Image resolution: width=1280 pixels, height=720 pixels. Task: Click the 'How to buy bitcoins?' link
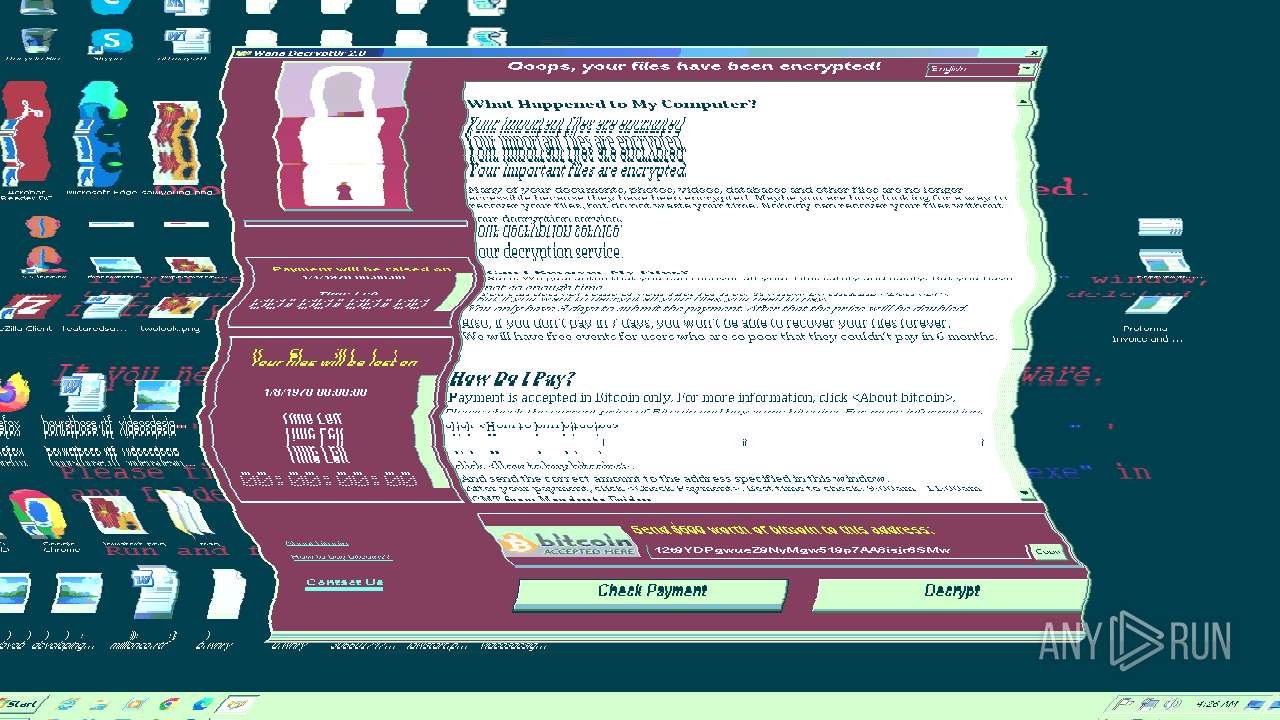coord(341,557)
